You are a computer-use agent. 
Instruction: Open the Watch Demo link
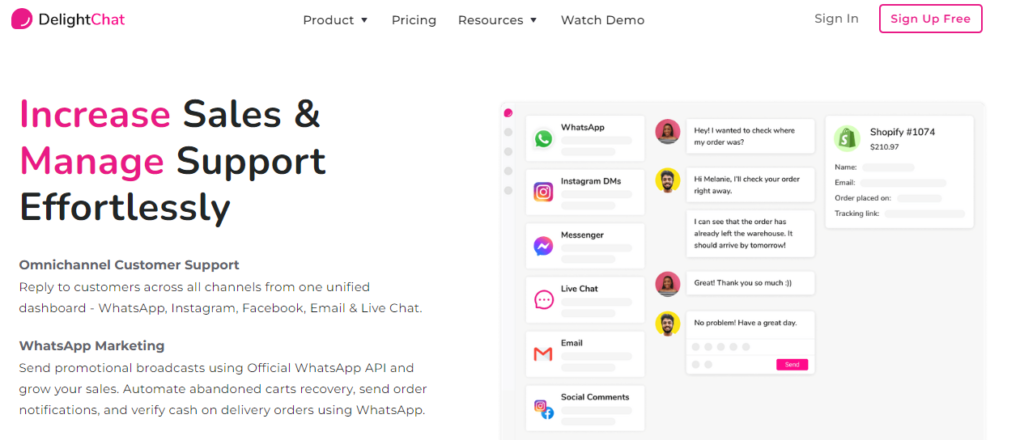pos(603,20)
